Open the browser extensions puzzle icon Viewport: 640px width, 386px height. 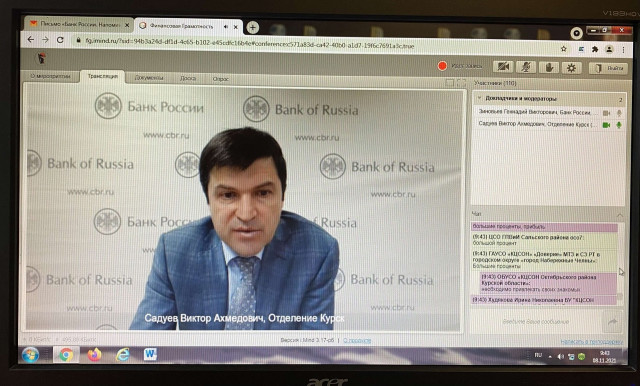(x=595, y=49)
